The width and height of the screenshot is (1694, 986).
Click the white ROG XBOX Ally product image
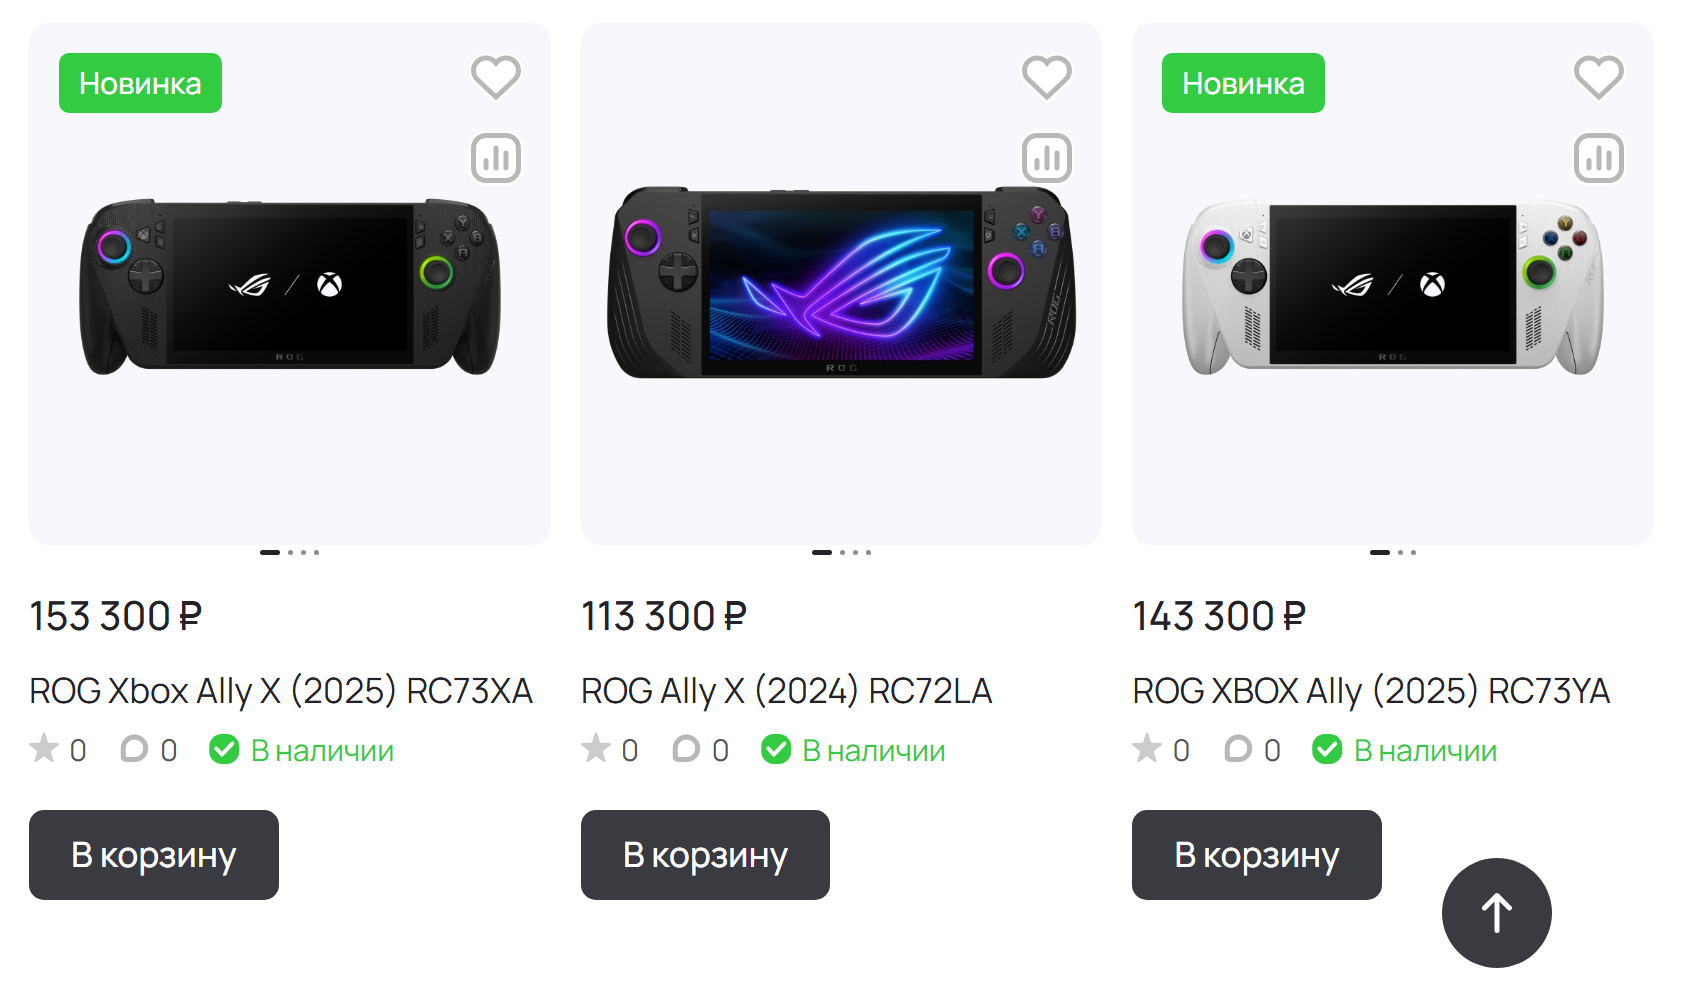click(1392, 285)
